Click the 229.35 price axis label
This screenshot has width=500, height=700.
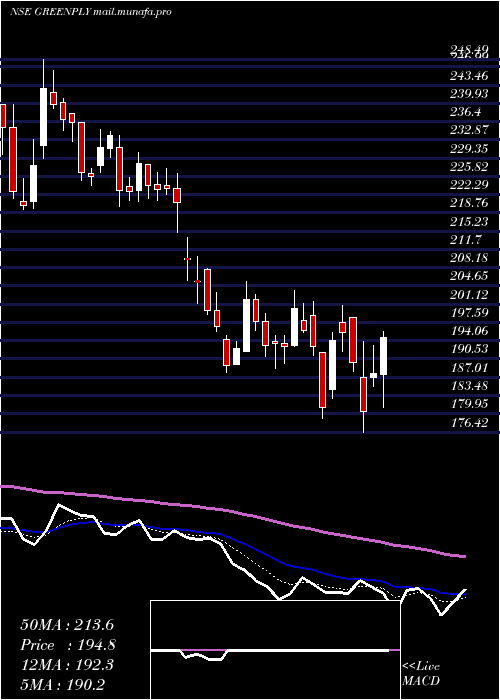pyautogui.click(x=469, y=149)
